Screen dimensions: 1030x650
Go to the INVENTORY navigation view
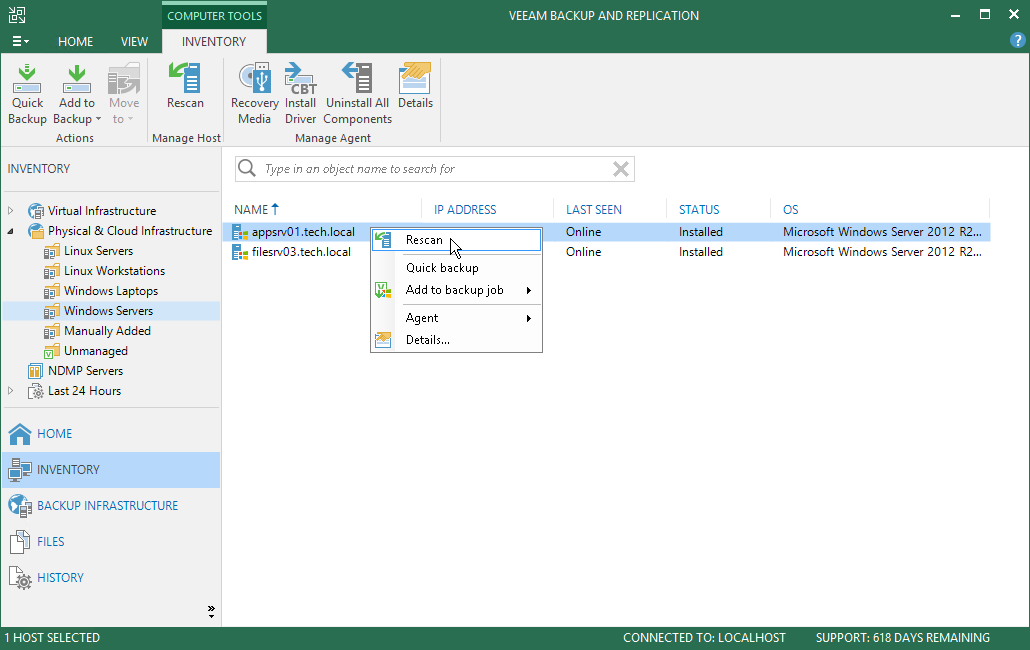pyautogui.click(x=111, y=469)
